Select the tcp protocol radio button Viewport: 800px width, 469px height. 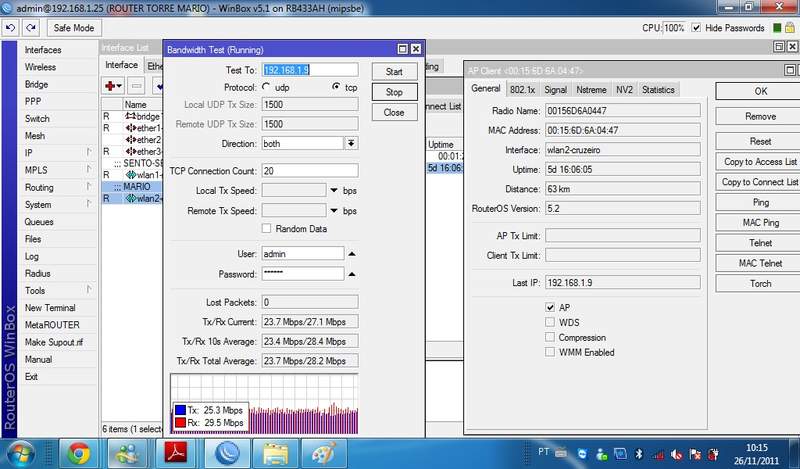336,87
